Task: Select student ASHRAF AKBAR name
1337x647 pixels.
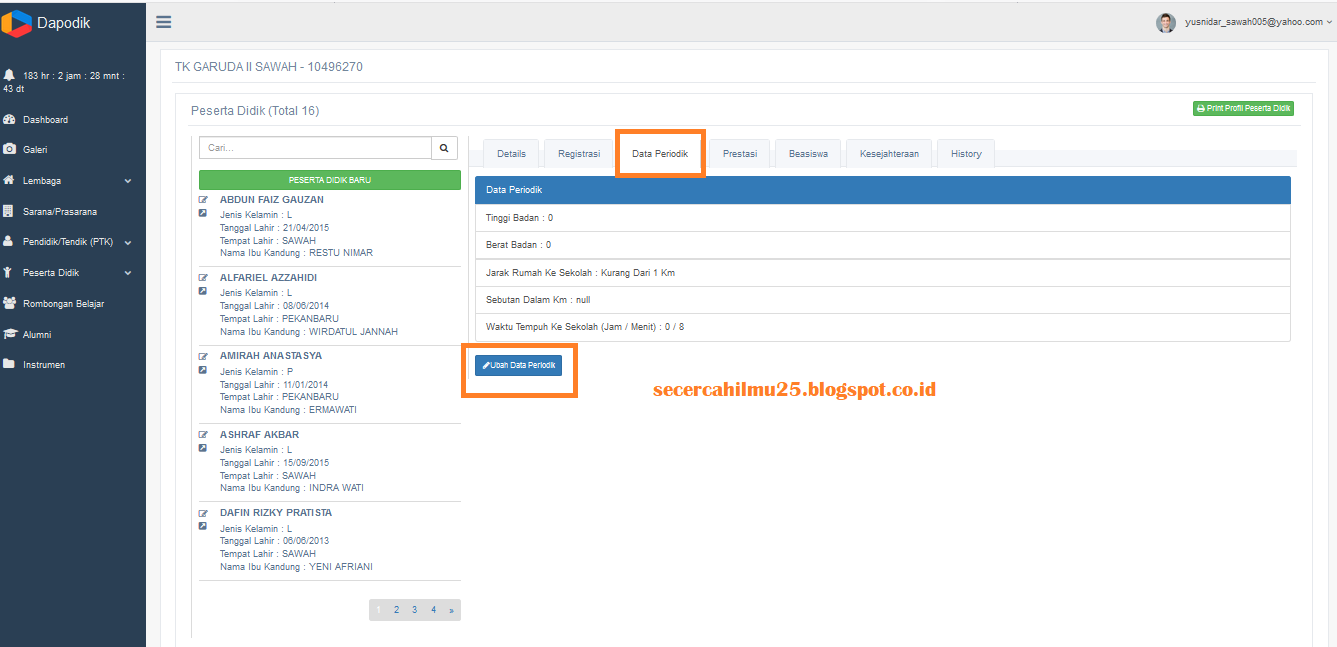Action: tap(259, 434)
